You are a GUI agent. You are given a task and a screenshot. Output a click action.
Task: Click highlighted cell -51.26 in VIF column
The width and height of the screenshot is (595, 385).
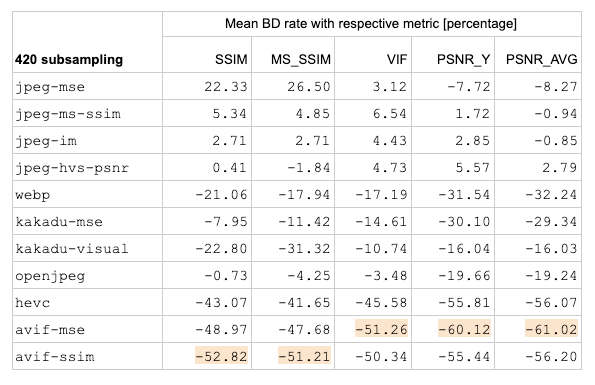click(381, 329)
